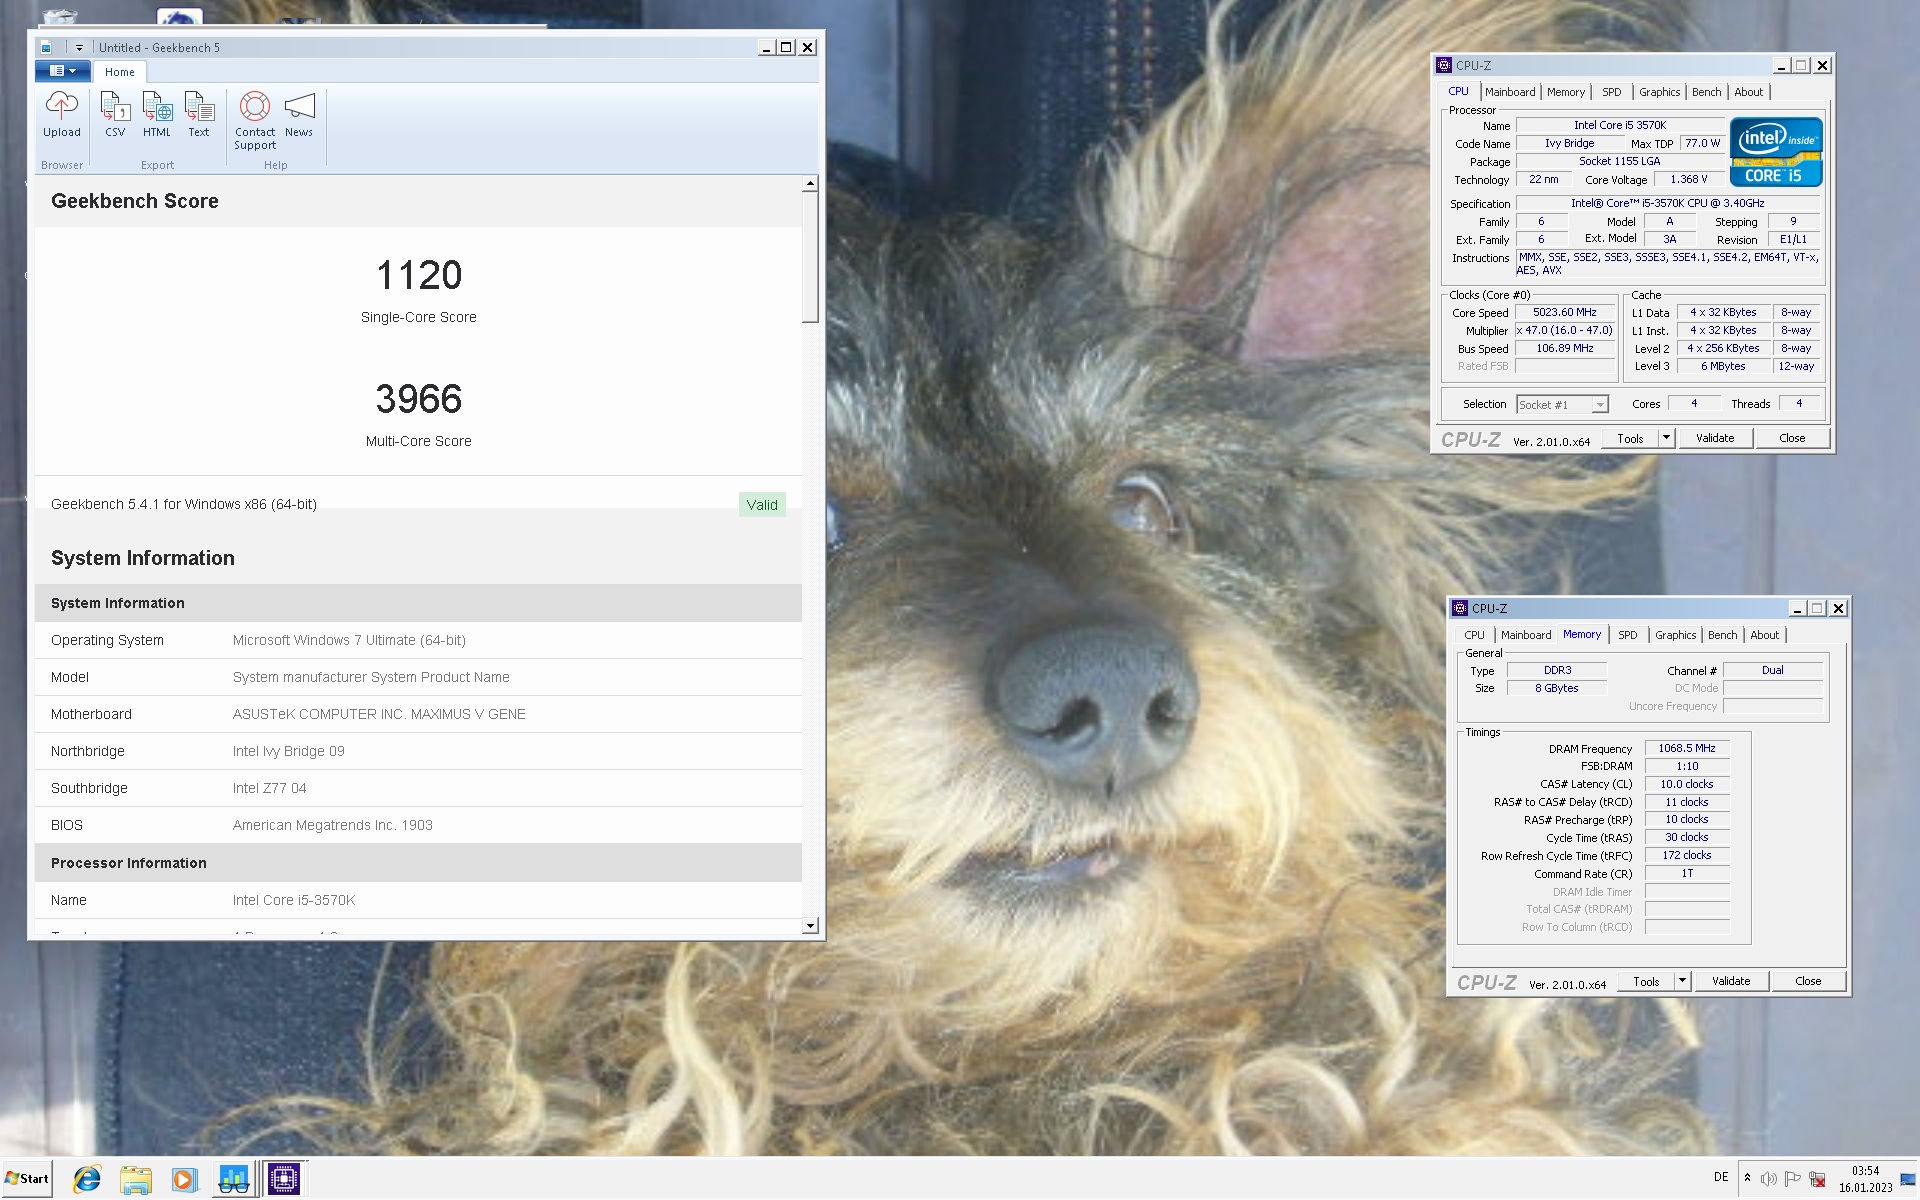The height and width of the screenshot is (1200, 1920).
Task: Click the Geekbench vertical scrollbar thumb
Action: [810, 257]
